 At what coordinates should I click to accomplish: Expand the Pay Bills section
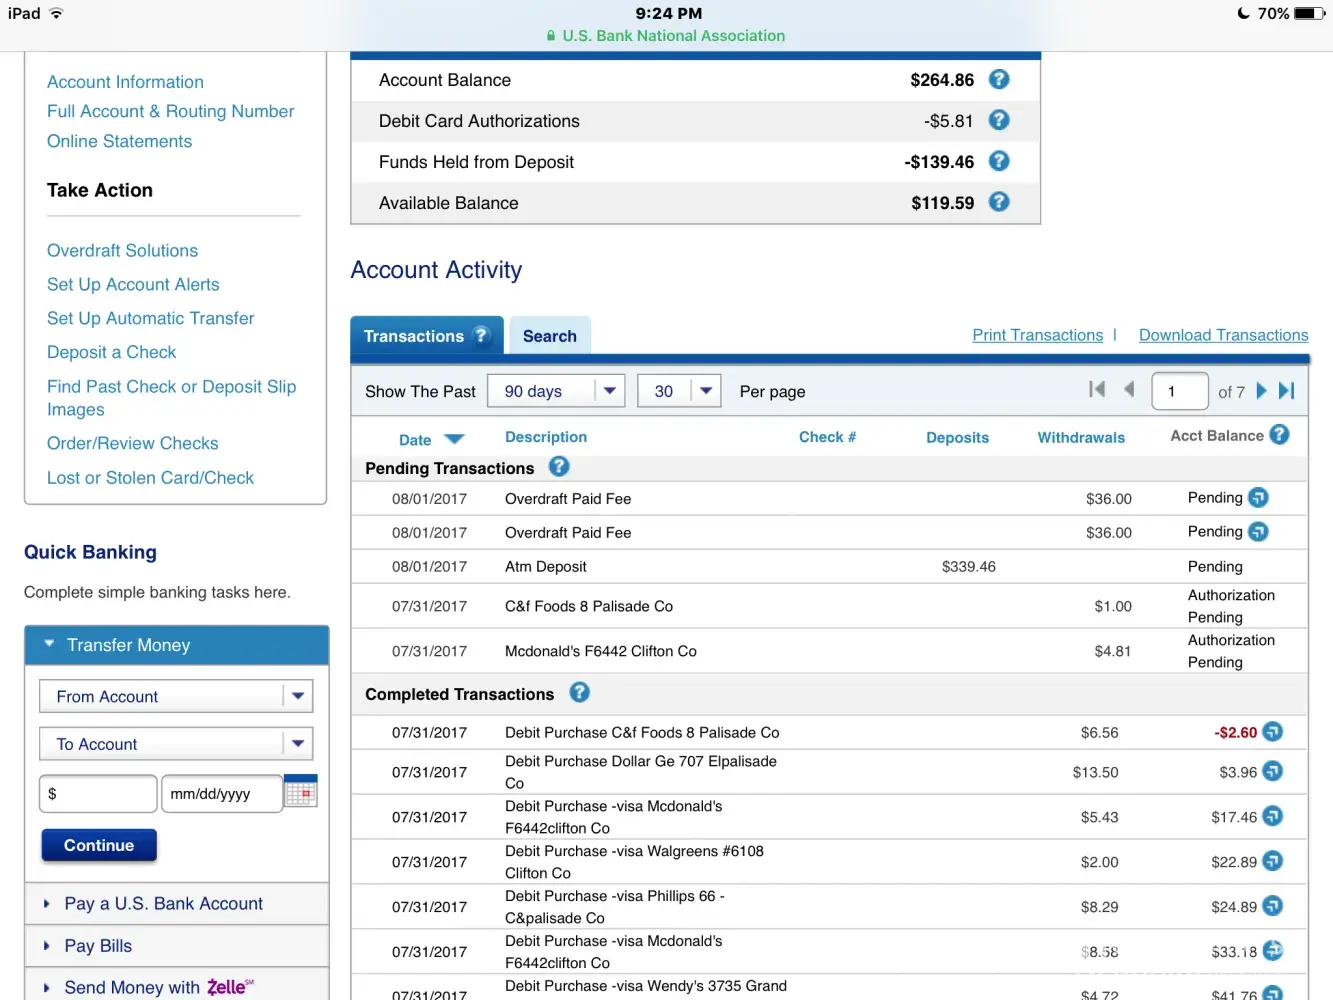click(98, 946)
